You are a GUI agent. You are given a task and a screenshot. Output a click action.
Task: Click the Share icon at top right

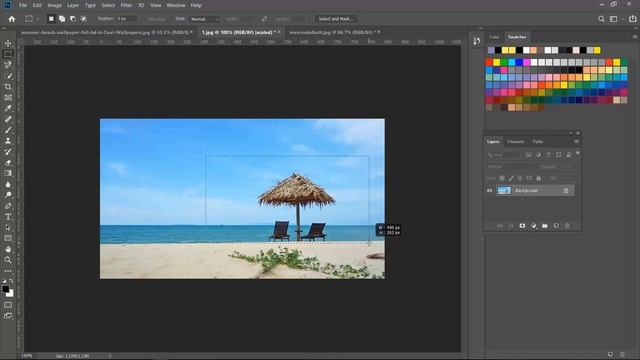(632, 19)
